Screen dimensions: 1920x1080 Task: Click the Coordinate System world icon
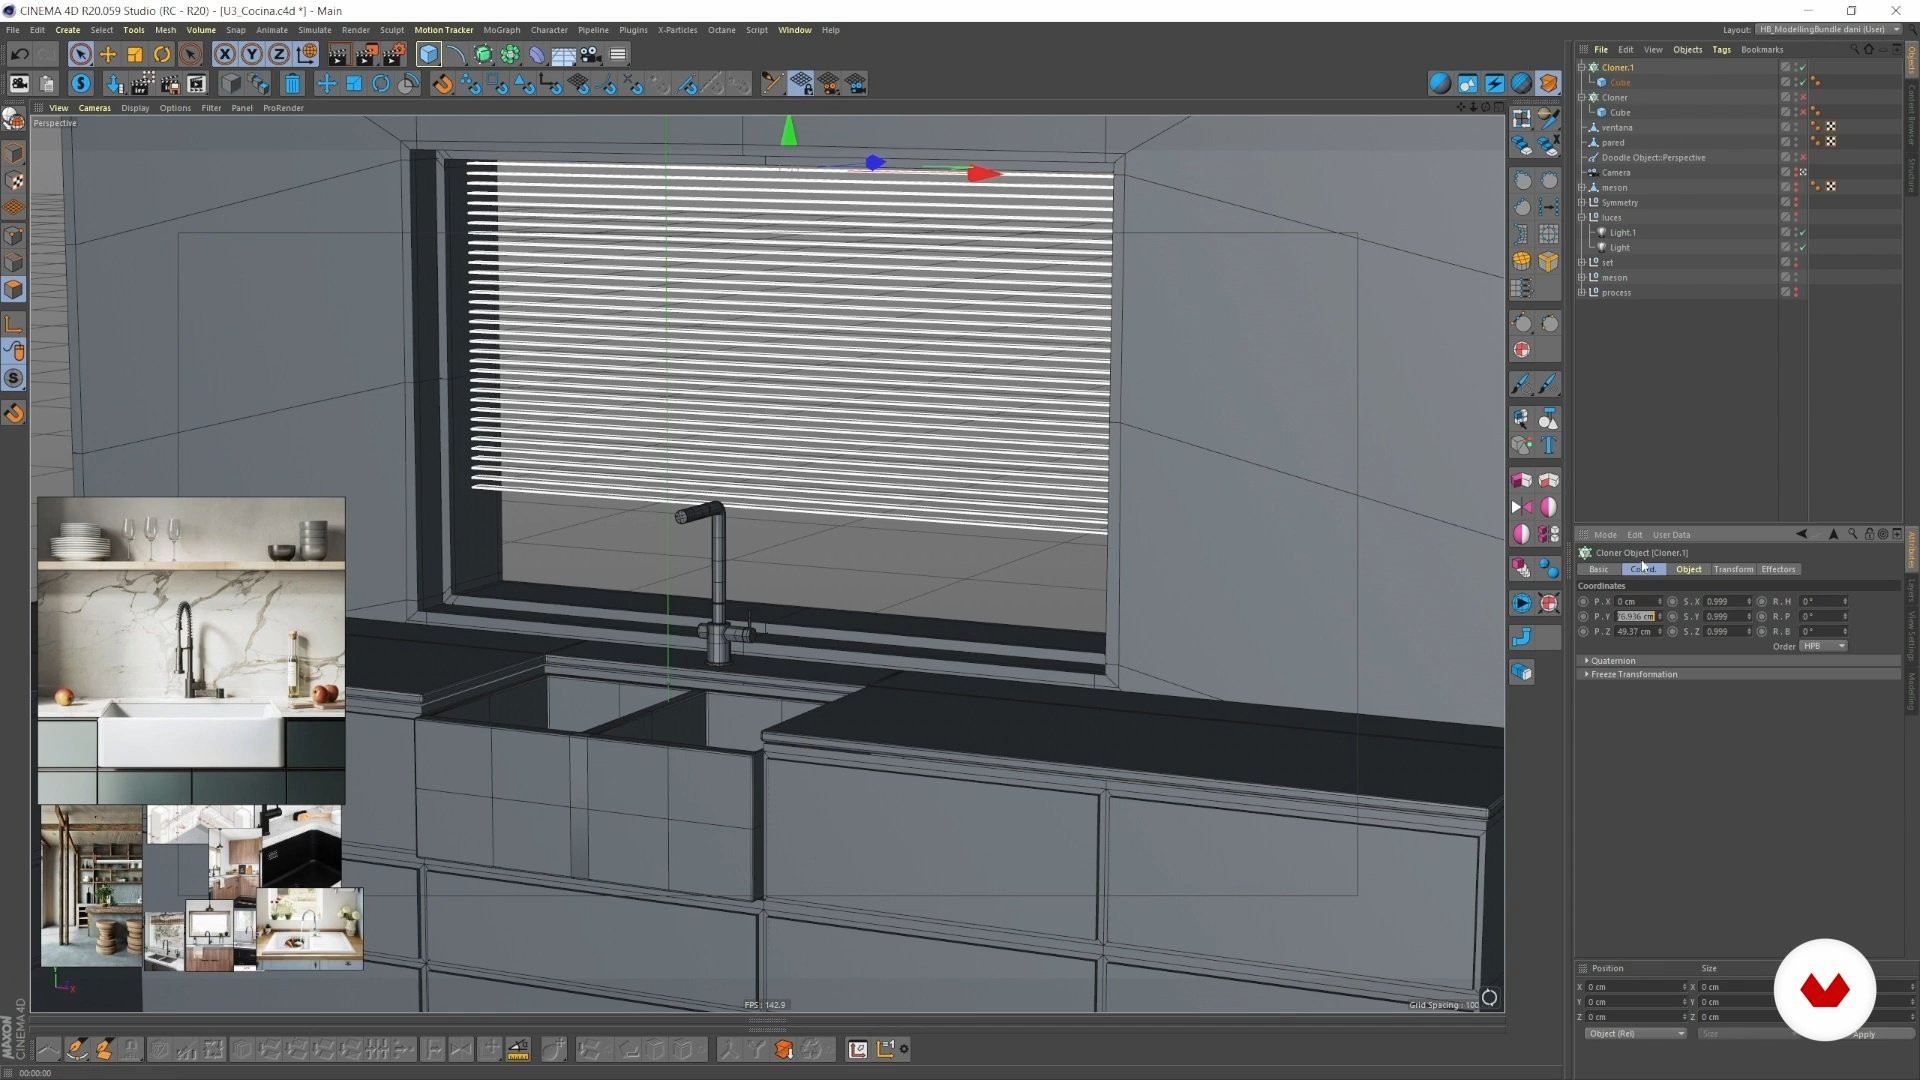(x=307, y=54)
